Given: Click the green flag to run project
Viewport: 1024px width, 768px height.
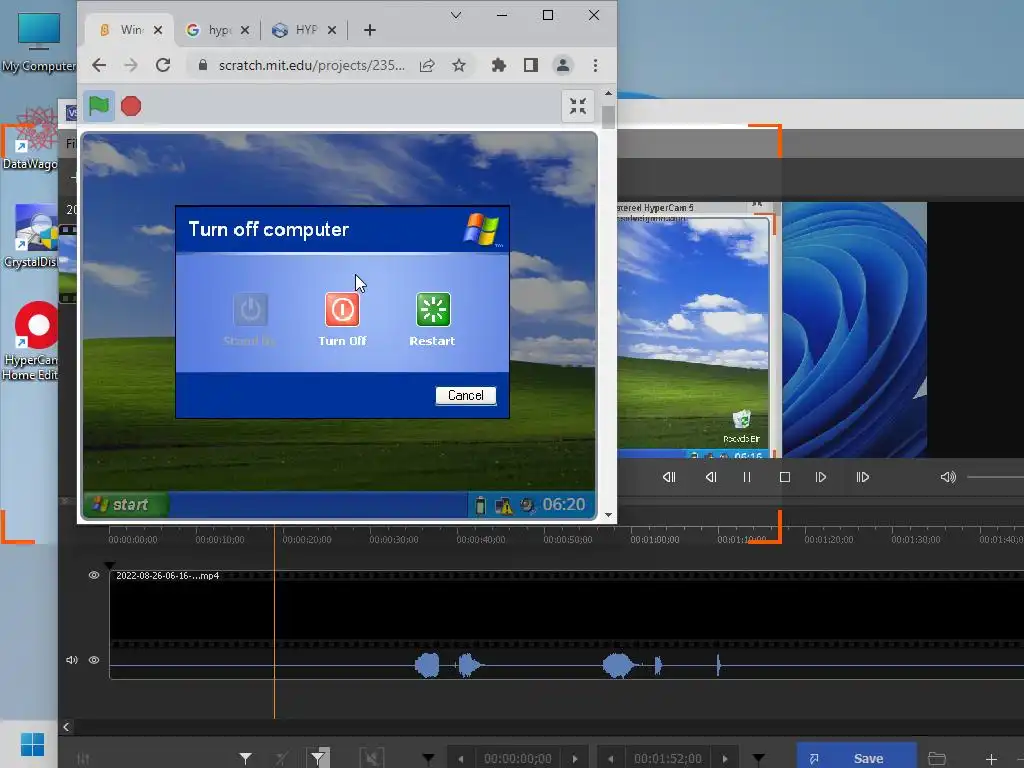Looking at the screenshot, I should tap(99, 106).
